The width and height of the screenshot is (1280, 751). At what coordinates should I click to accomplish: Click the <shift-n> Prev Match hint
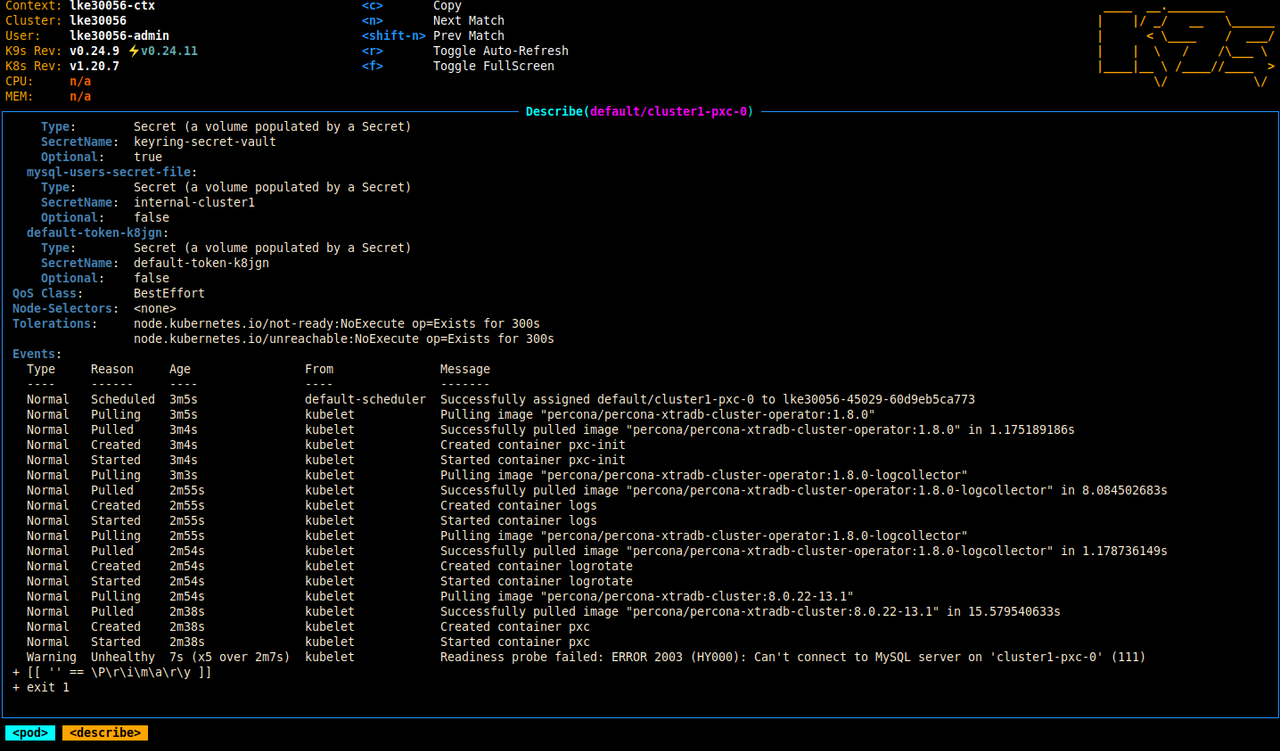click(x=433, y=36)
